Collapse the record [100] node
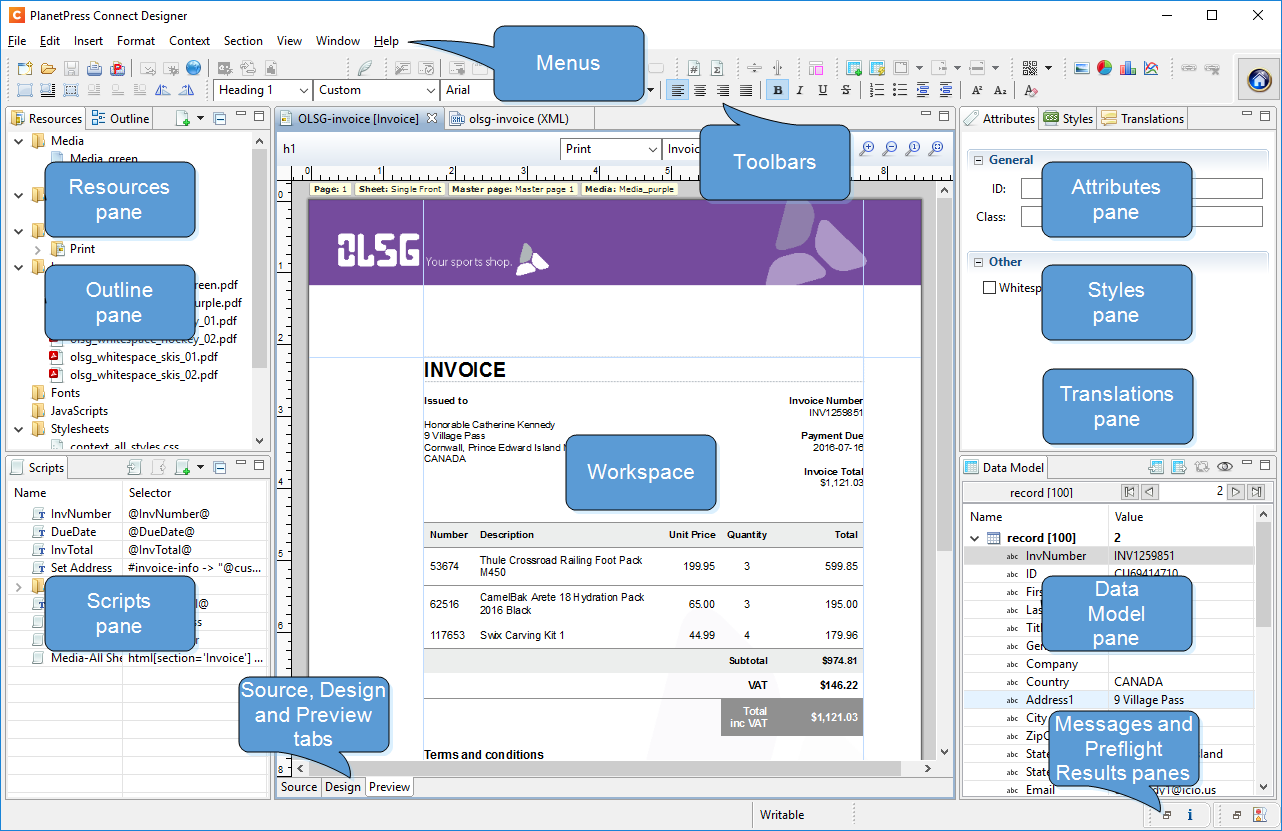 point(975,538)
